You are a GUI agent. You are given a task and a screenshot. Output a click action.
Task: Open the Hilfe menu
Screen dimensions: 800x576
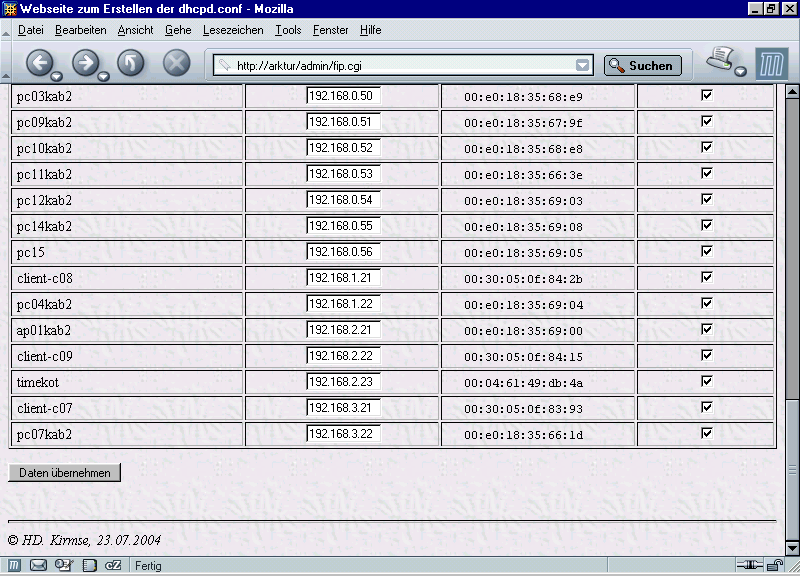click(x=370, y=30)
